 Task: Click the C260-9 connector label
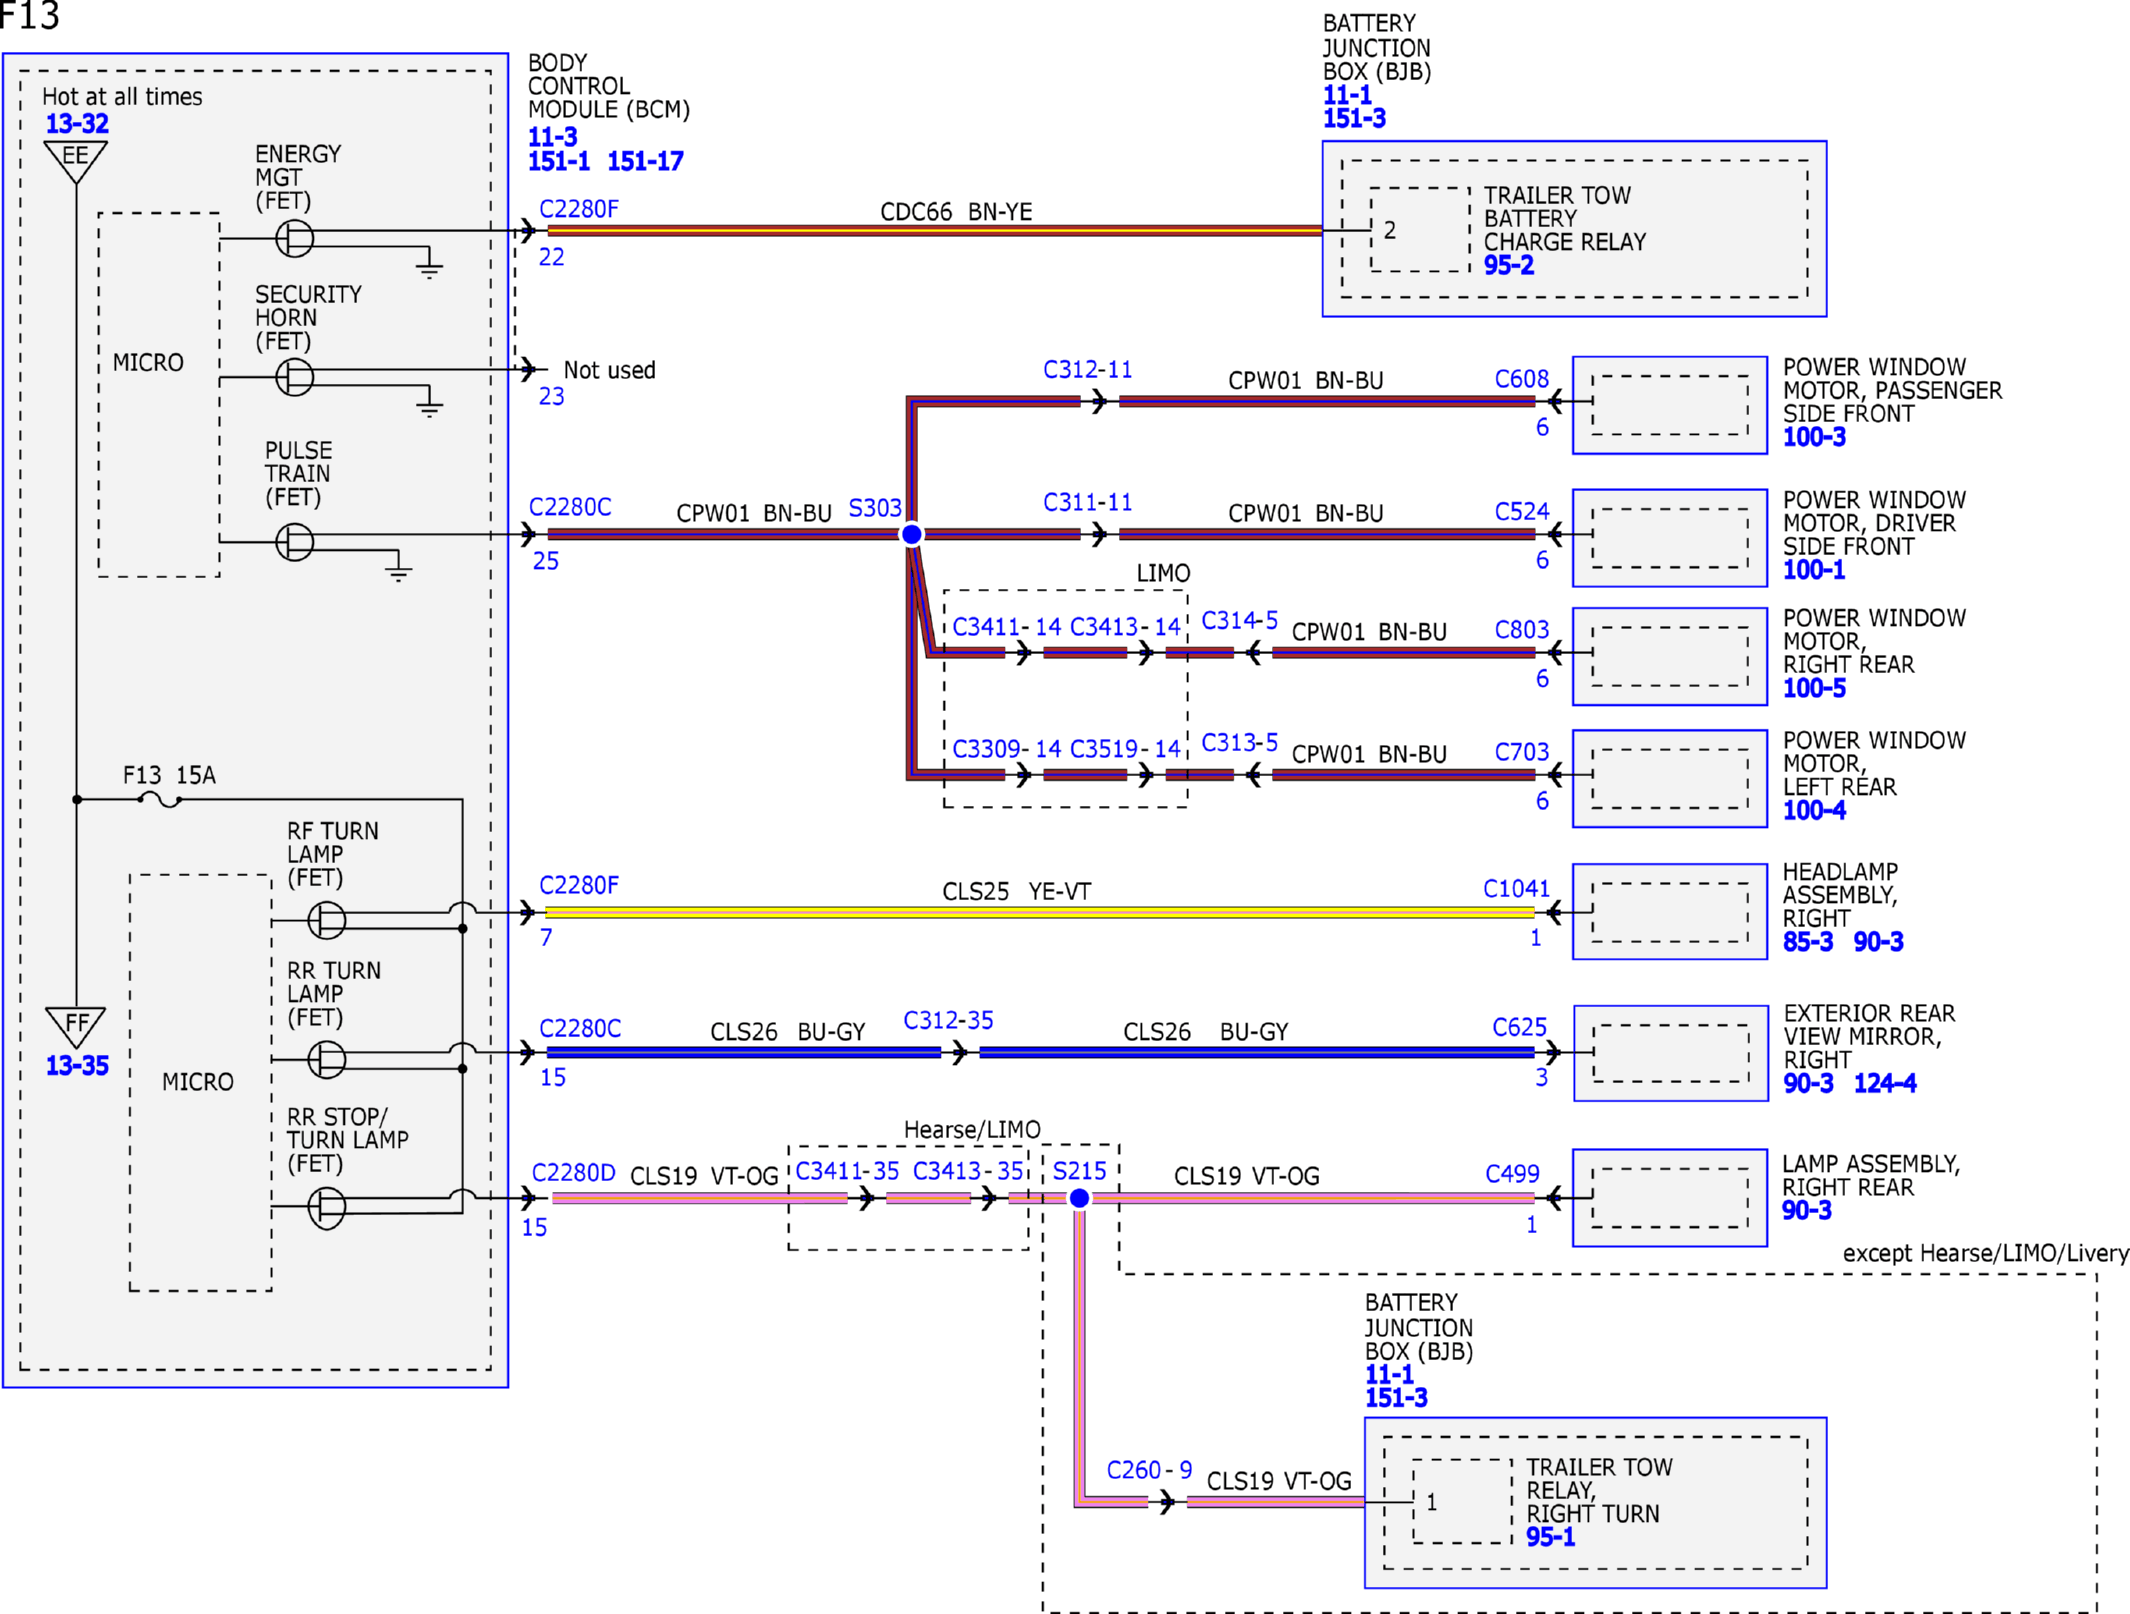click(1150, 1470)
